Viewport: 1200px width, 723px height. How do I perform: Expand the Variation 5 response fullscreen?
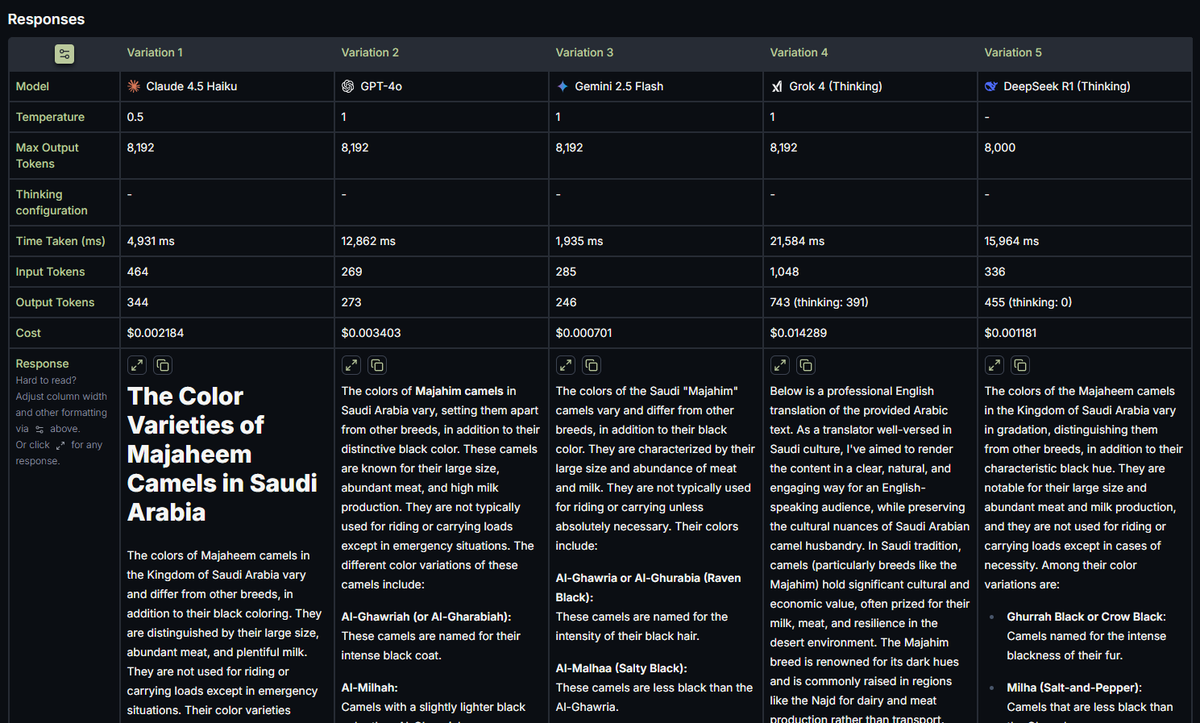click(994, 365)
